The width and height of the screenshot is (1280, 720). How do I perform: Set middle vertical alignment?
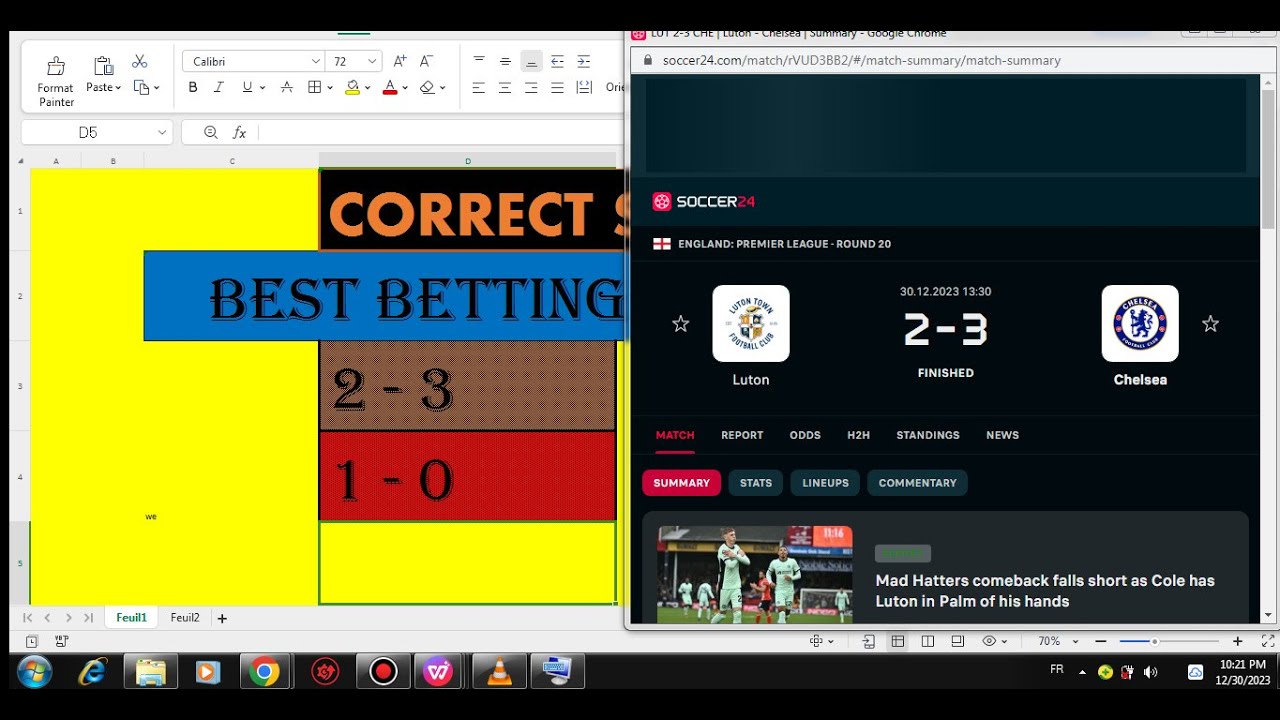(x=505, y=62)
